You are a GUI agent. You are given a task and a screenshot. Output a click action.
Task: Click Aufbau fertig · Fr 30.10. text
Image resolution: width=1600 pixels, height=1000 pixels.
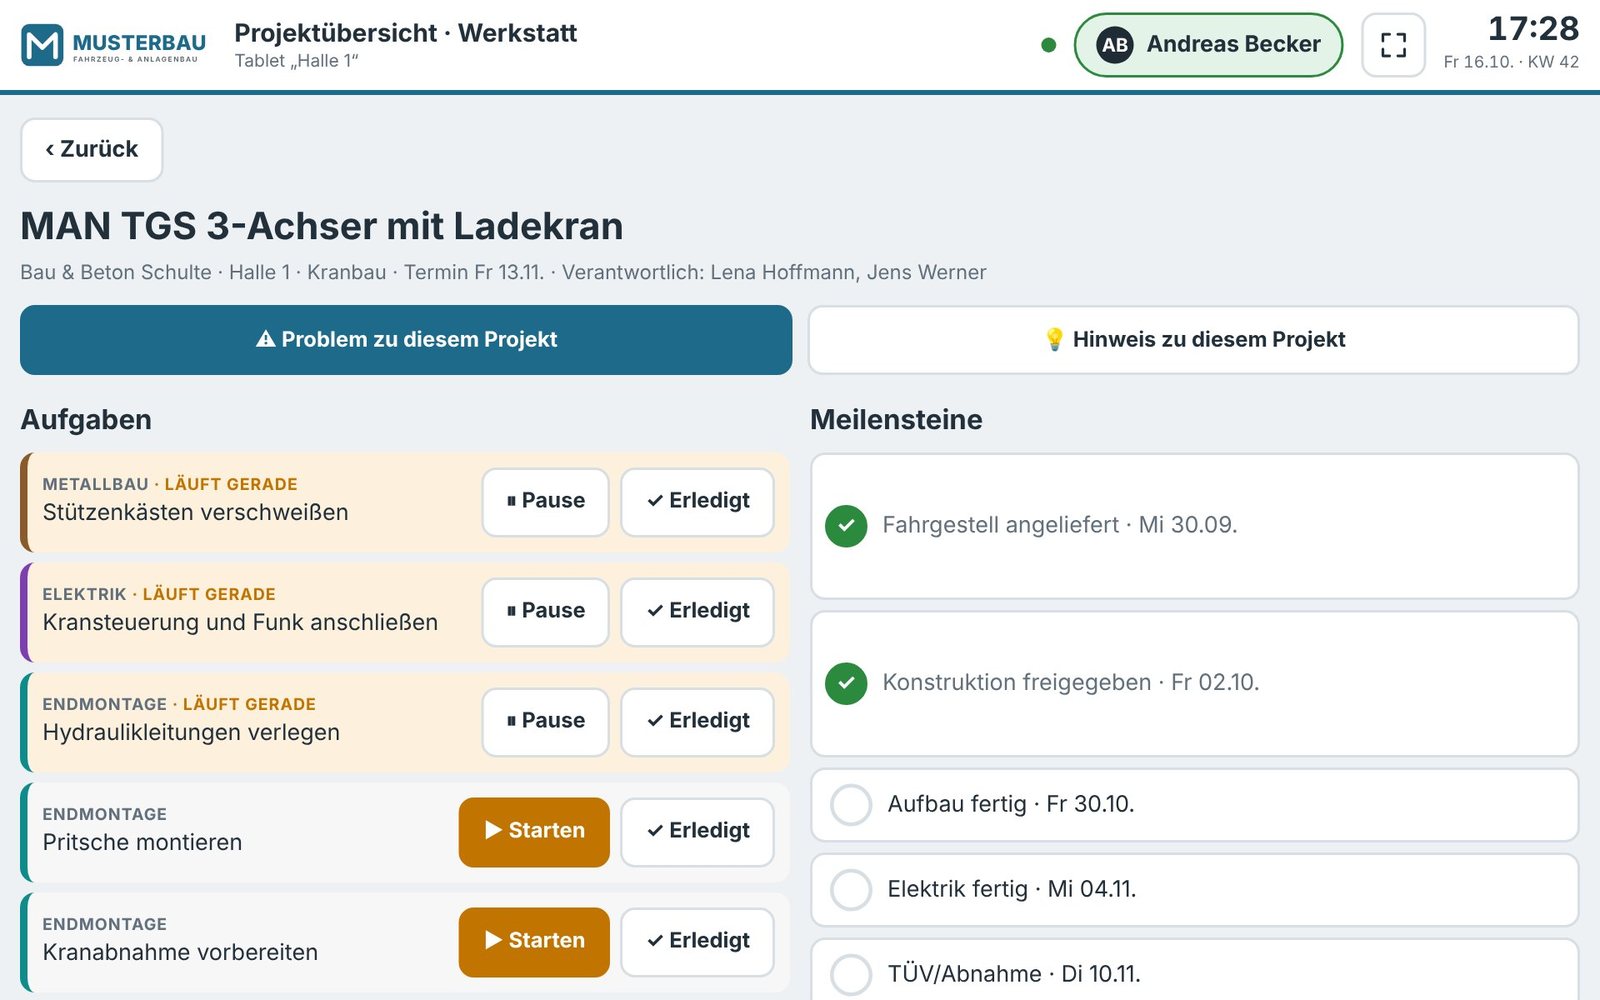tap(1011, 805)
